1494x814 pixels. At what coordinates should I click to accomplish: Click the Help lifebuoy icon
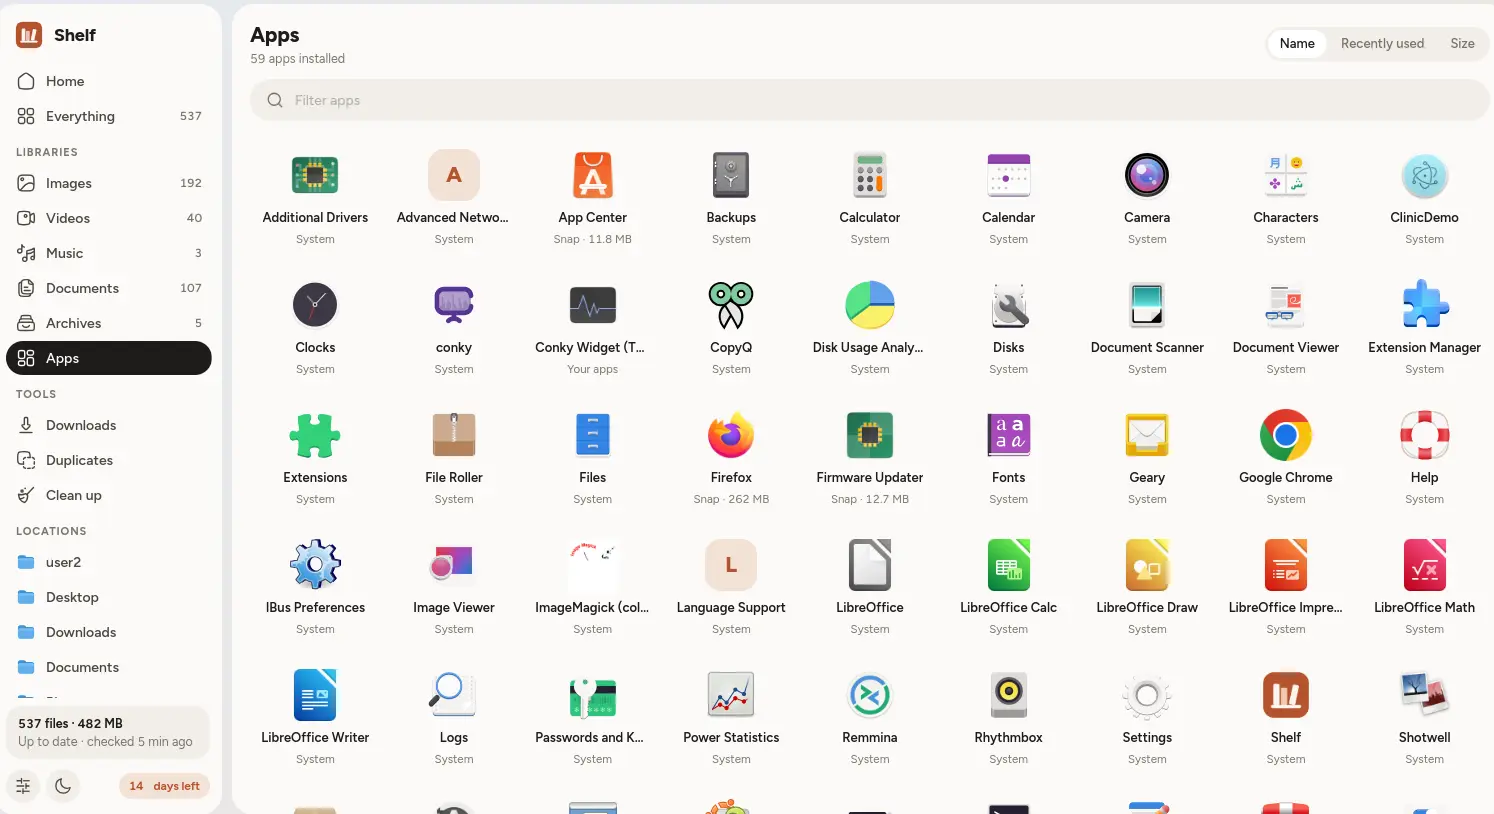click(1425, 435)
